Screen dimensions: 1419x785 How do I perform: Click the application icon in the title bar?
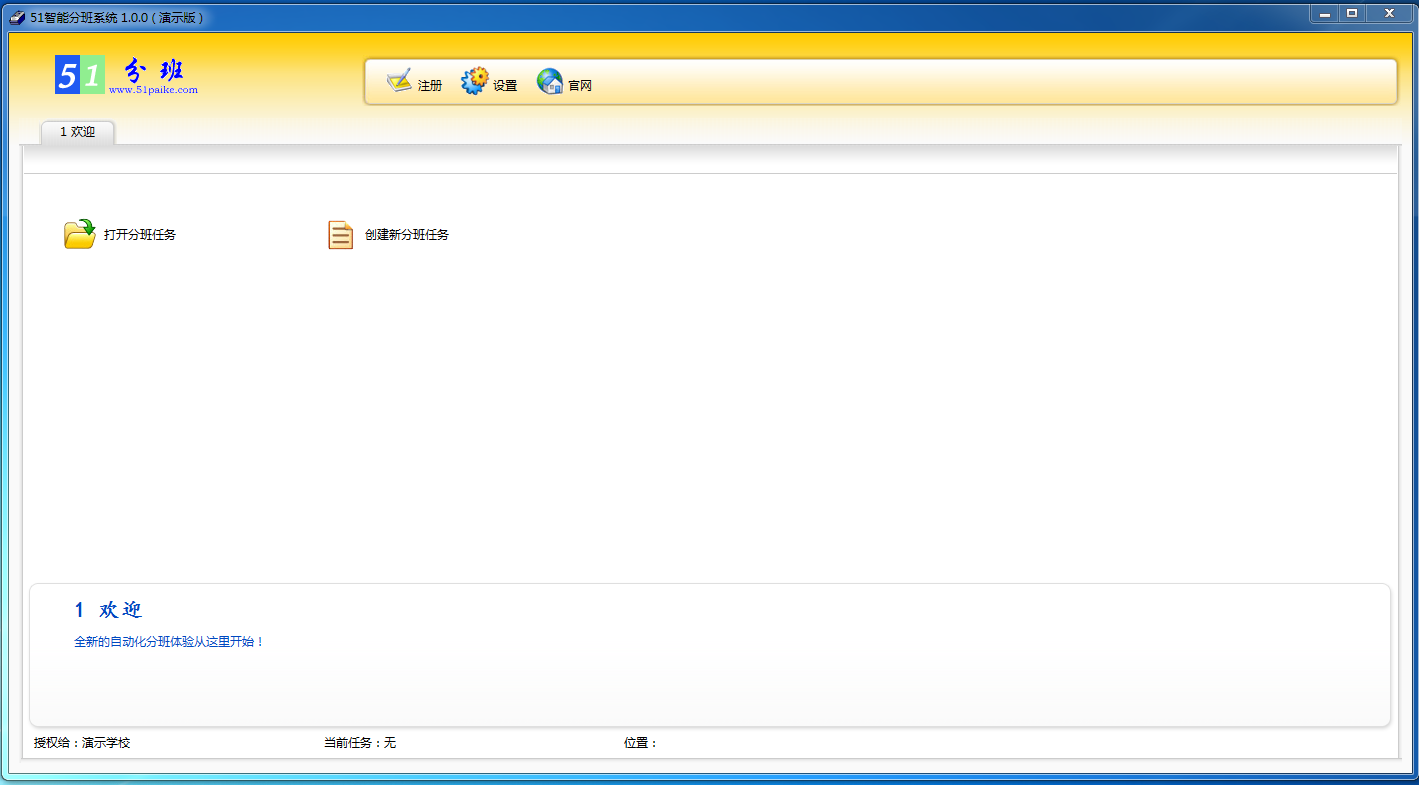point(14,14)
